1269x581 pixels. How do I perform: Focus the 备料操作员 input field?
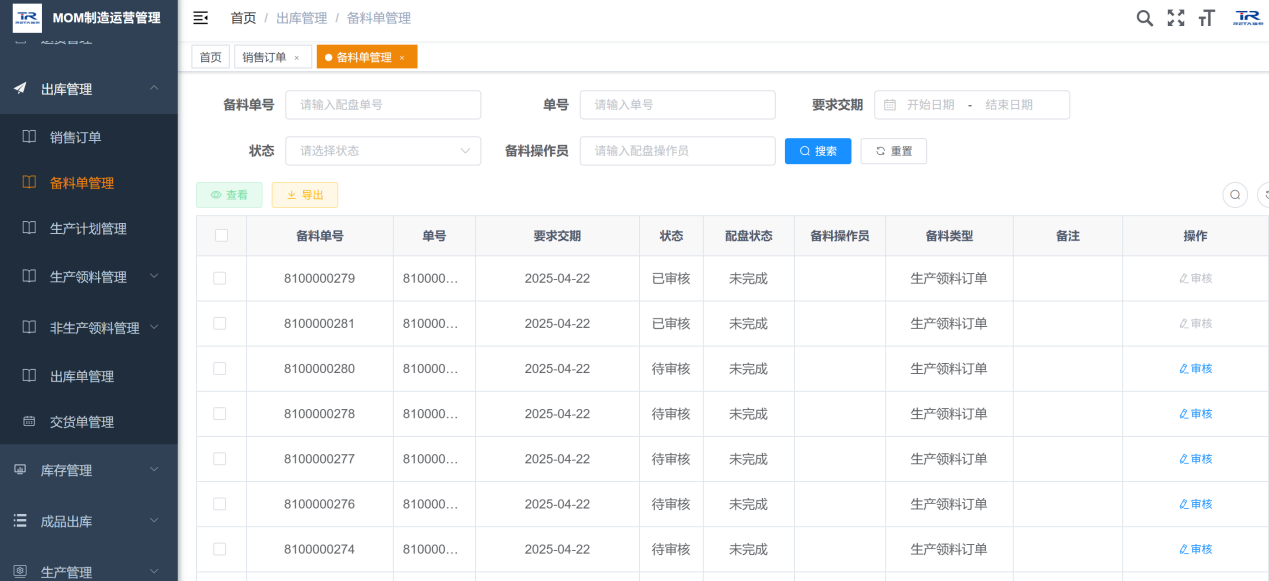click(678, 151)
